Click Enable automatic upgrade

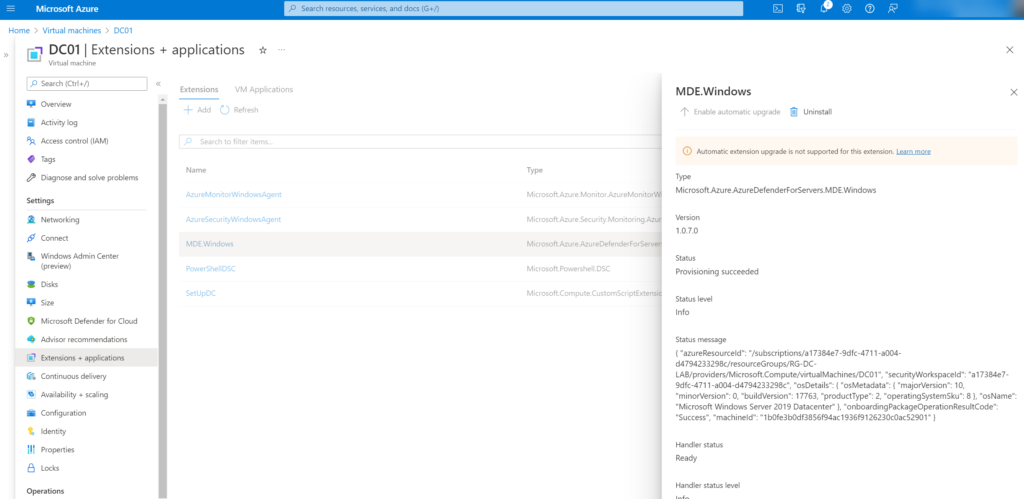point(730,112)
